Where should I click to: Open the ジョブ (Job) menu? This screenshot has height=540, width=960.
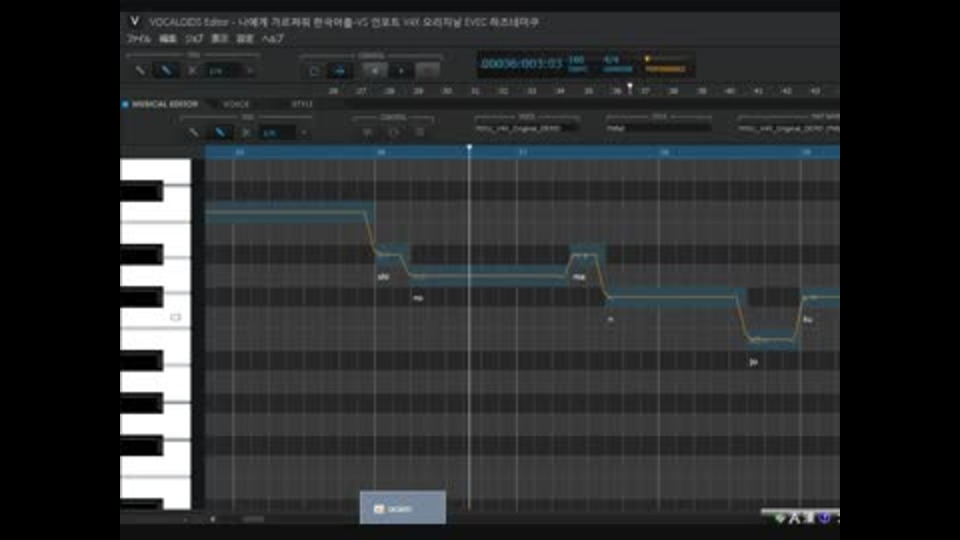[x=194, y=39]
